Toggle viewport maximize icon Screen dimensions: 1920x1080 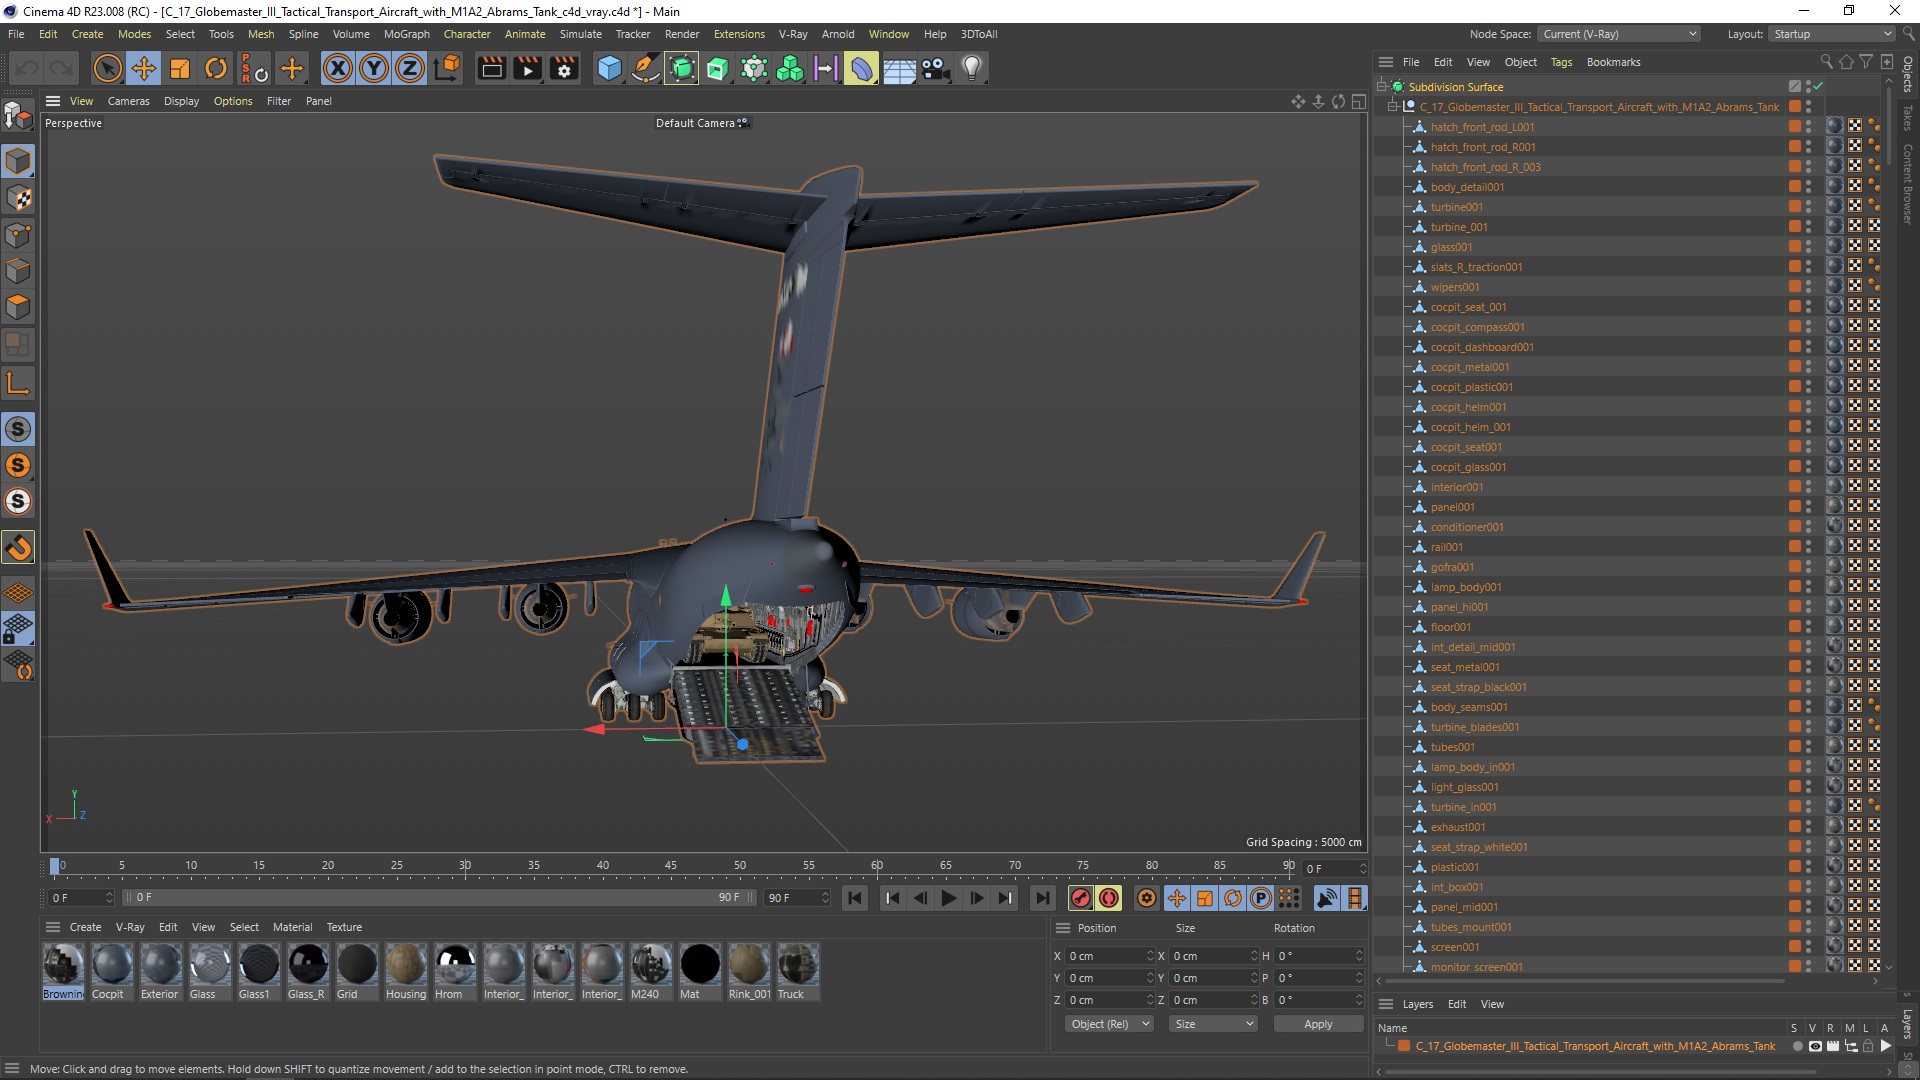coord(1359,101)
